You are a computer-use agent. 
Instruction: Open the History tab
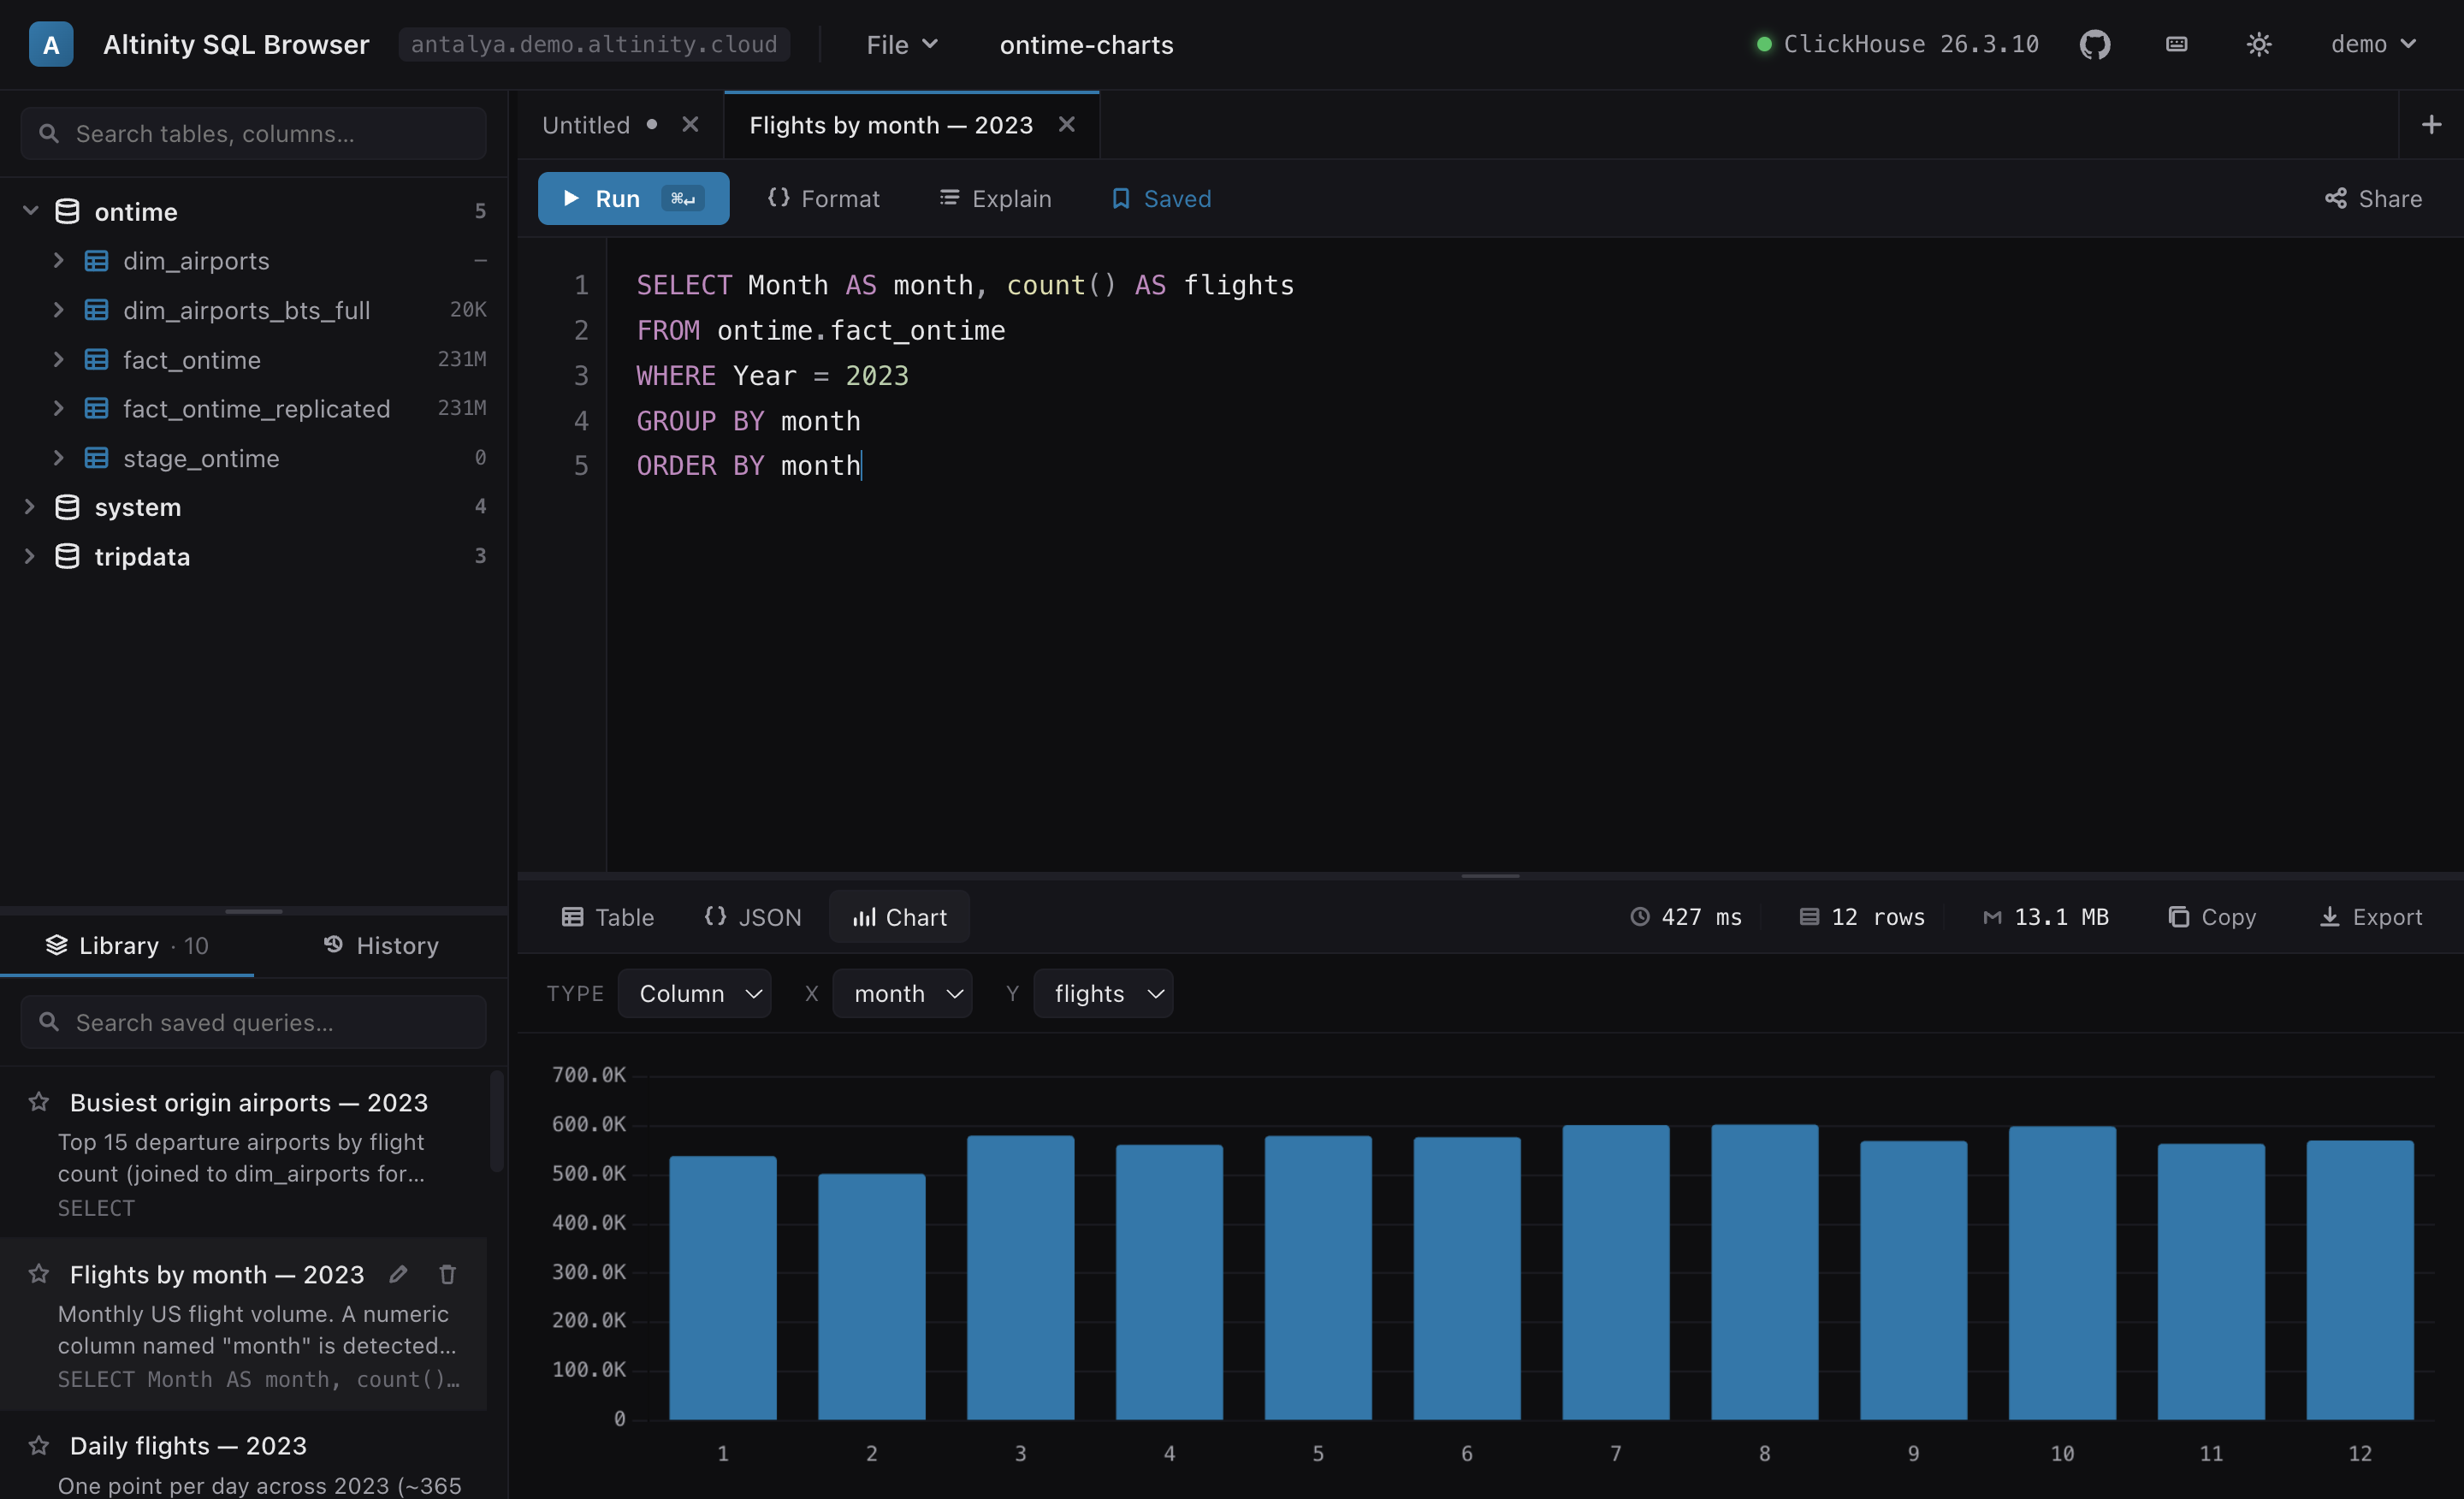(x=381, y=945)
